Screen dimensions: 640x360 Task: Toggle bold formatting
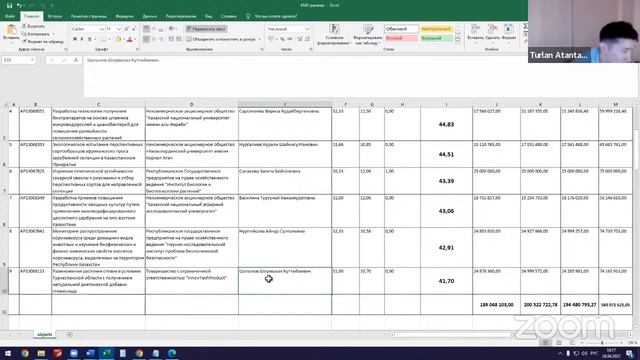[x=75, y=39]
